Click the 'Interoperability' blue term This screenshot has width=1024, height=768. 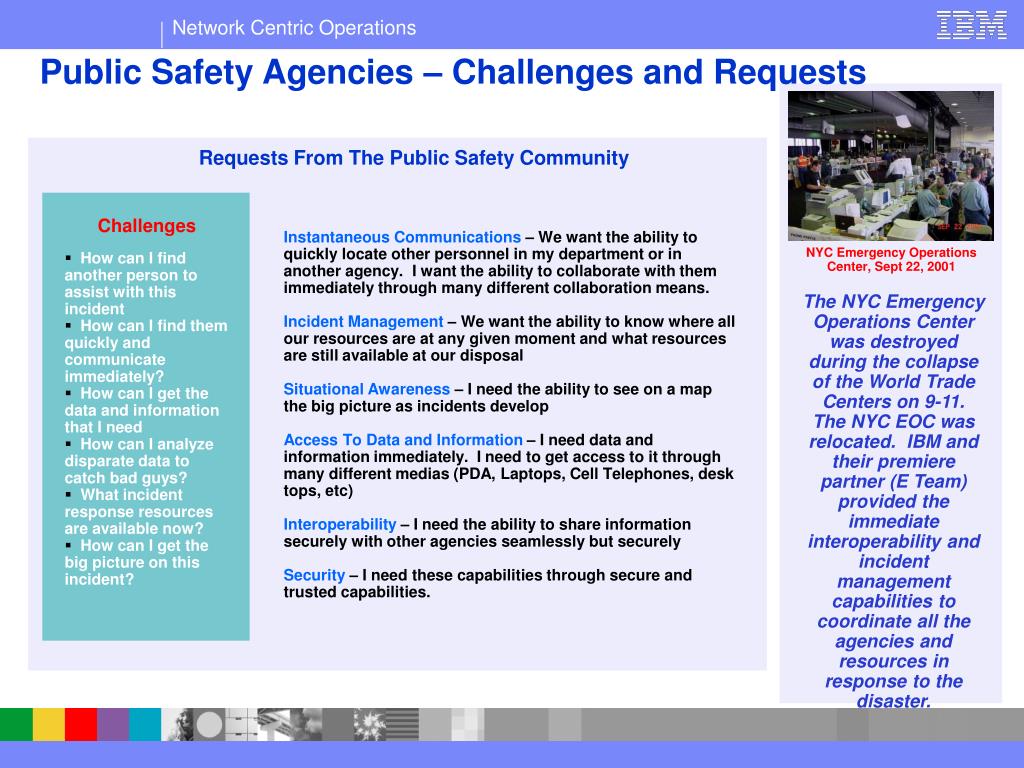pos(340,524)
